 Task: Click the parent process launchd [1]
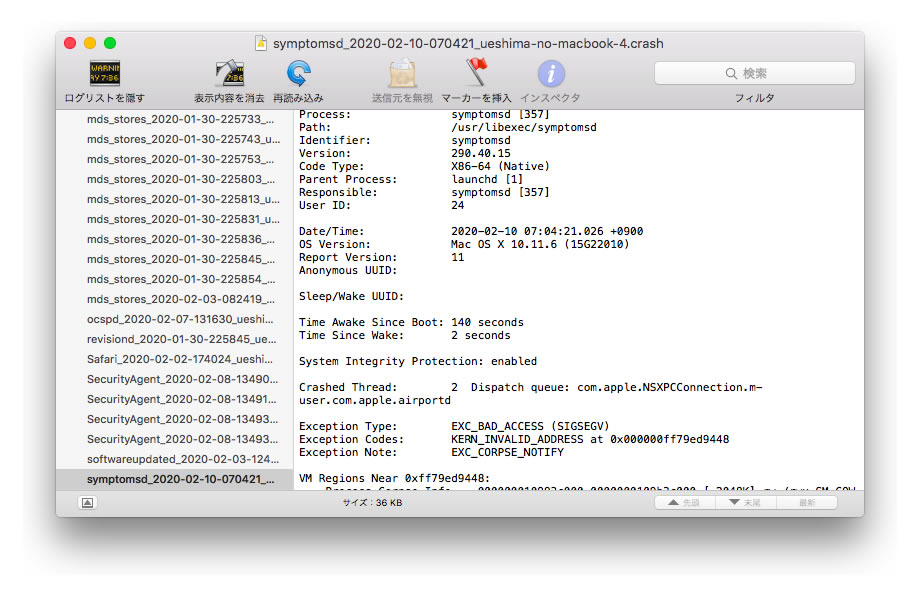[486, 179]
